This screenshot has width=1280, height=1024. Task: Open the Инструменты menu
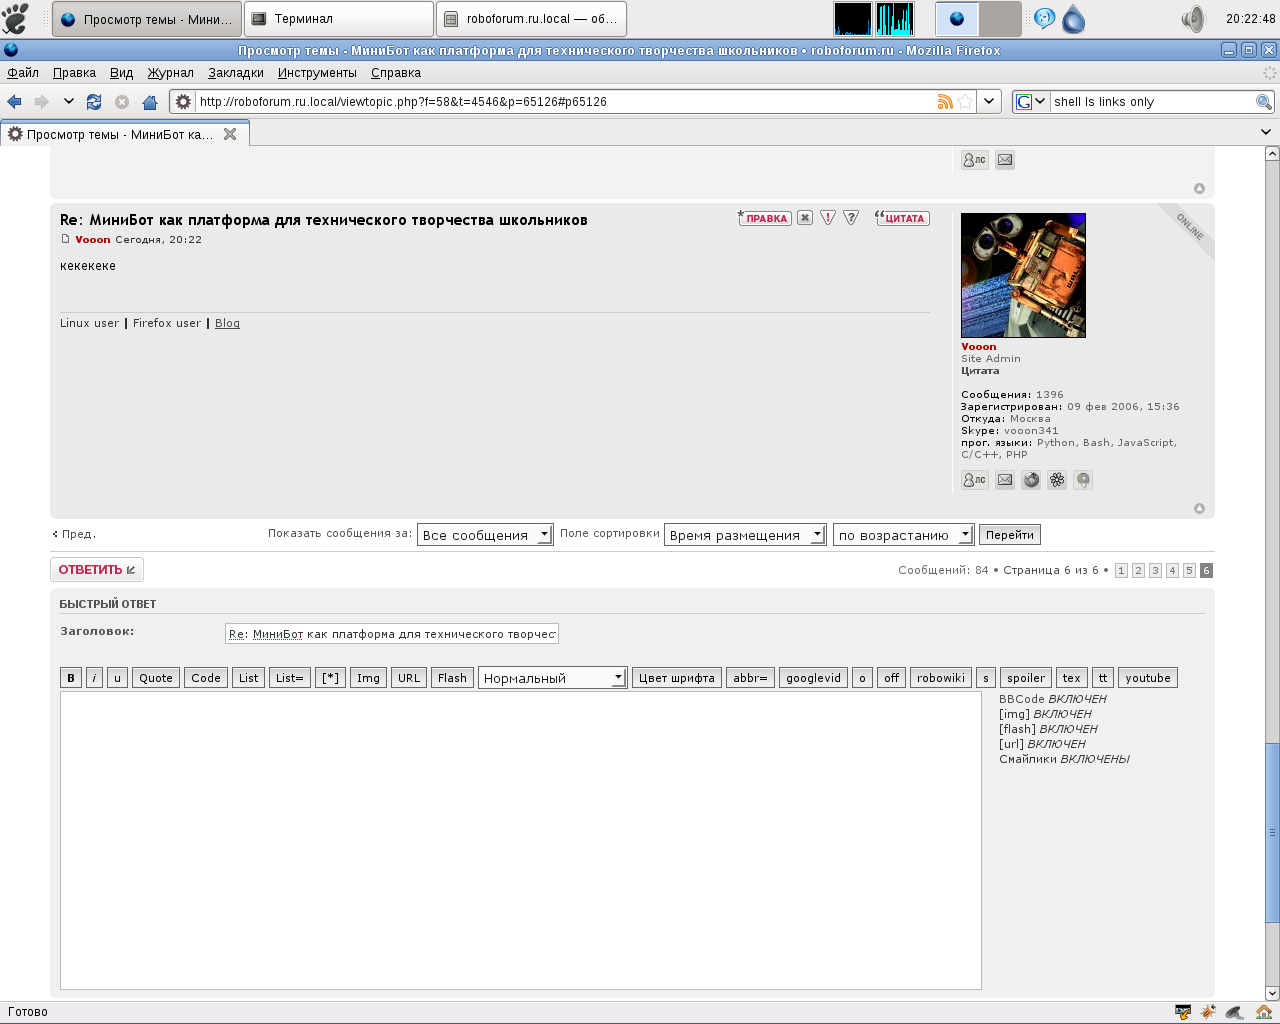tap(317, 73)
